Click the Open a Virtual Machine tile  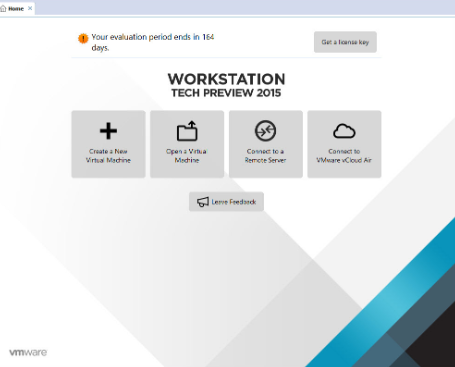[187, 144]
